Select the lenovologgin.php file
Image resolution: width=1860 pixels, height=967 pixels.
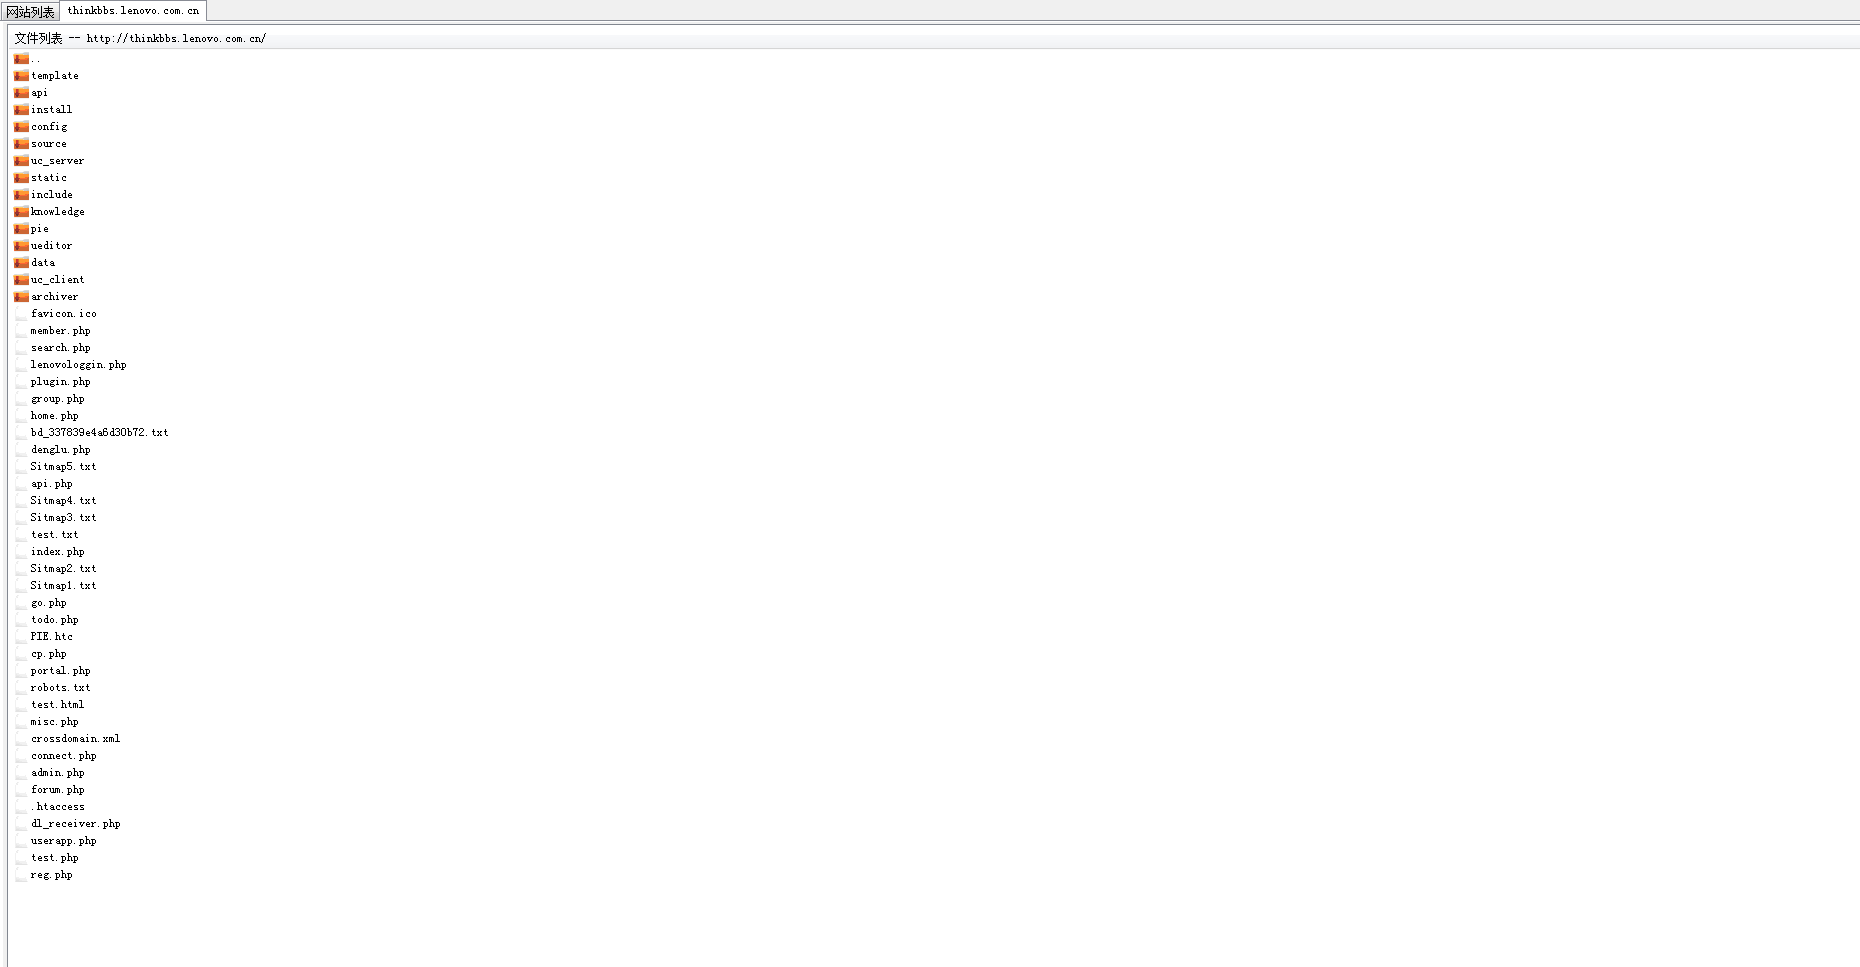[x=78, y=365]
